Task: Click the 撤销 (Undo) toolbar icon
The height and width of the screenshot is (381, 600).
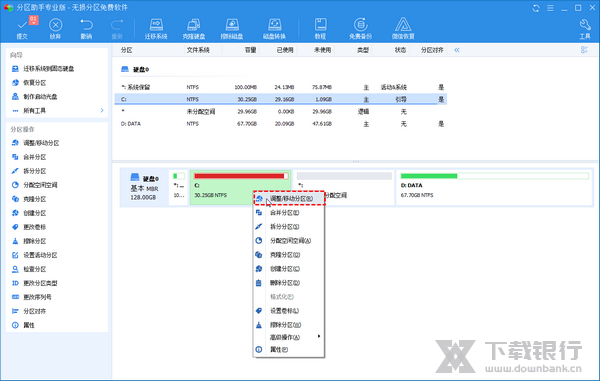Action: click(86, 29)
